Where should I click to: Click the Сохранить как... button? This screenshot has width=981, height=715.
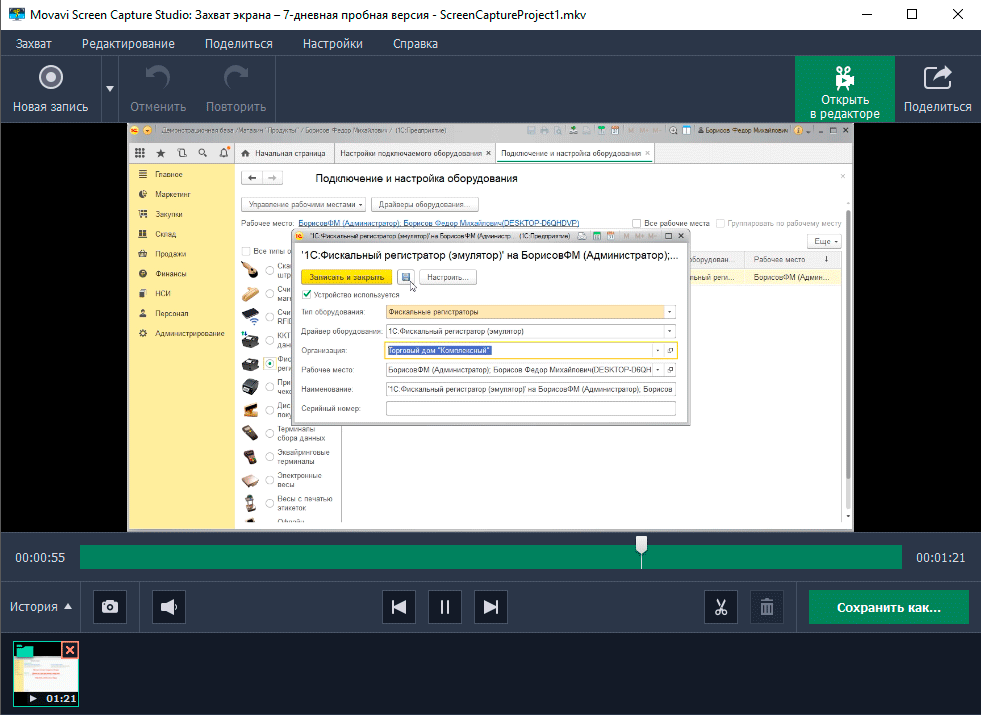[x=888, y=606]
